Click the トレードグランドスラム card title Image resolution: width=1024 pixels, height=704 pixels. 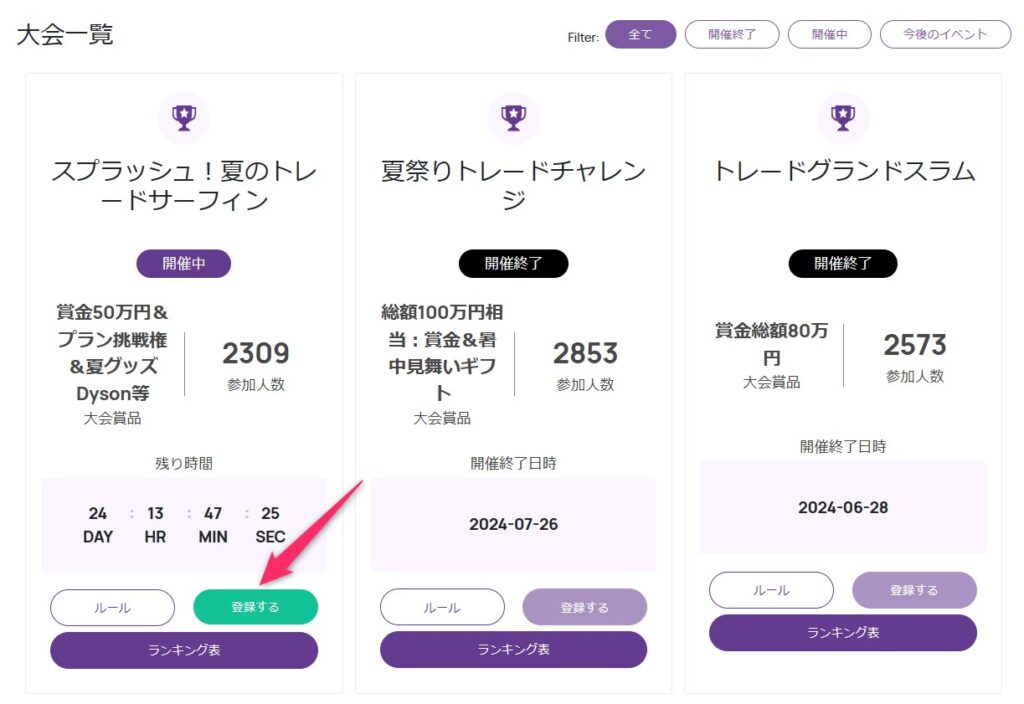[843, 171]
